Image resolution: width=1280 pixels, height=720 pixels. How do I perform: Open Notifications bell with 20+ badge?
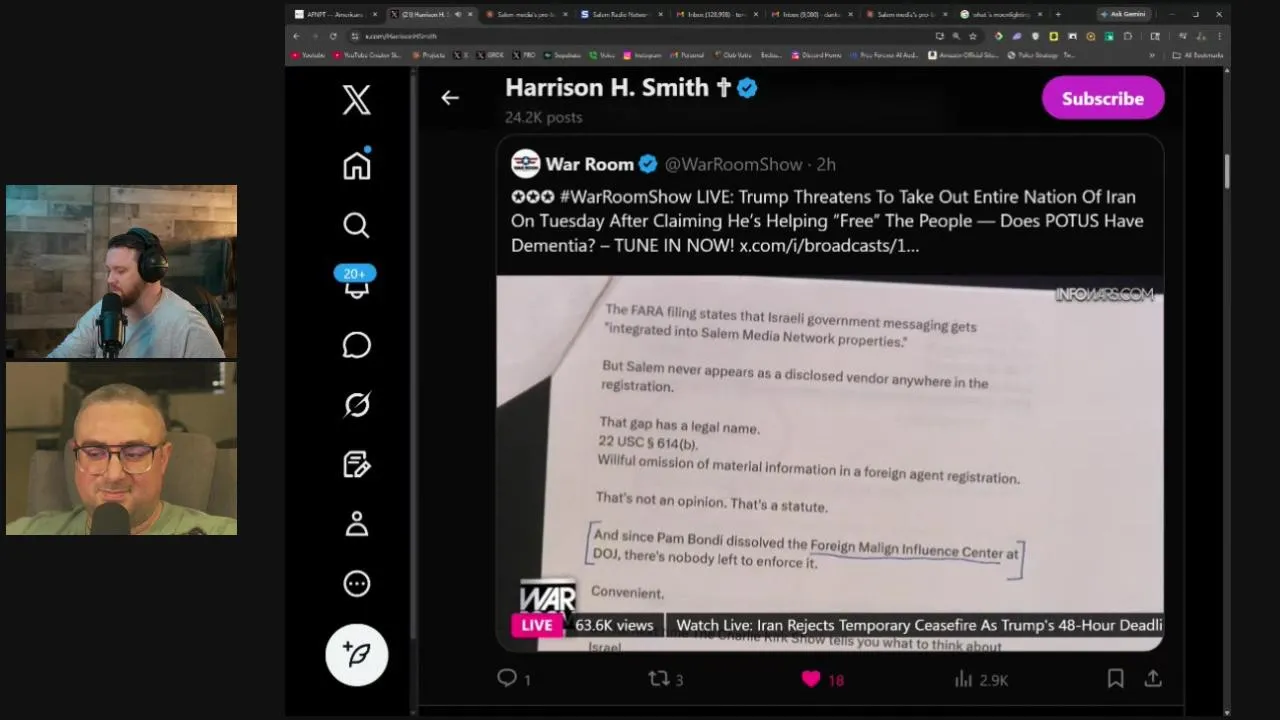(356, 283)
